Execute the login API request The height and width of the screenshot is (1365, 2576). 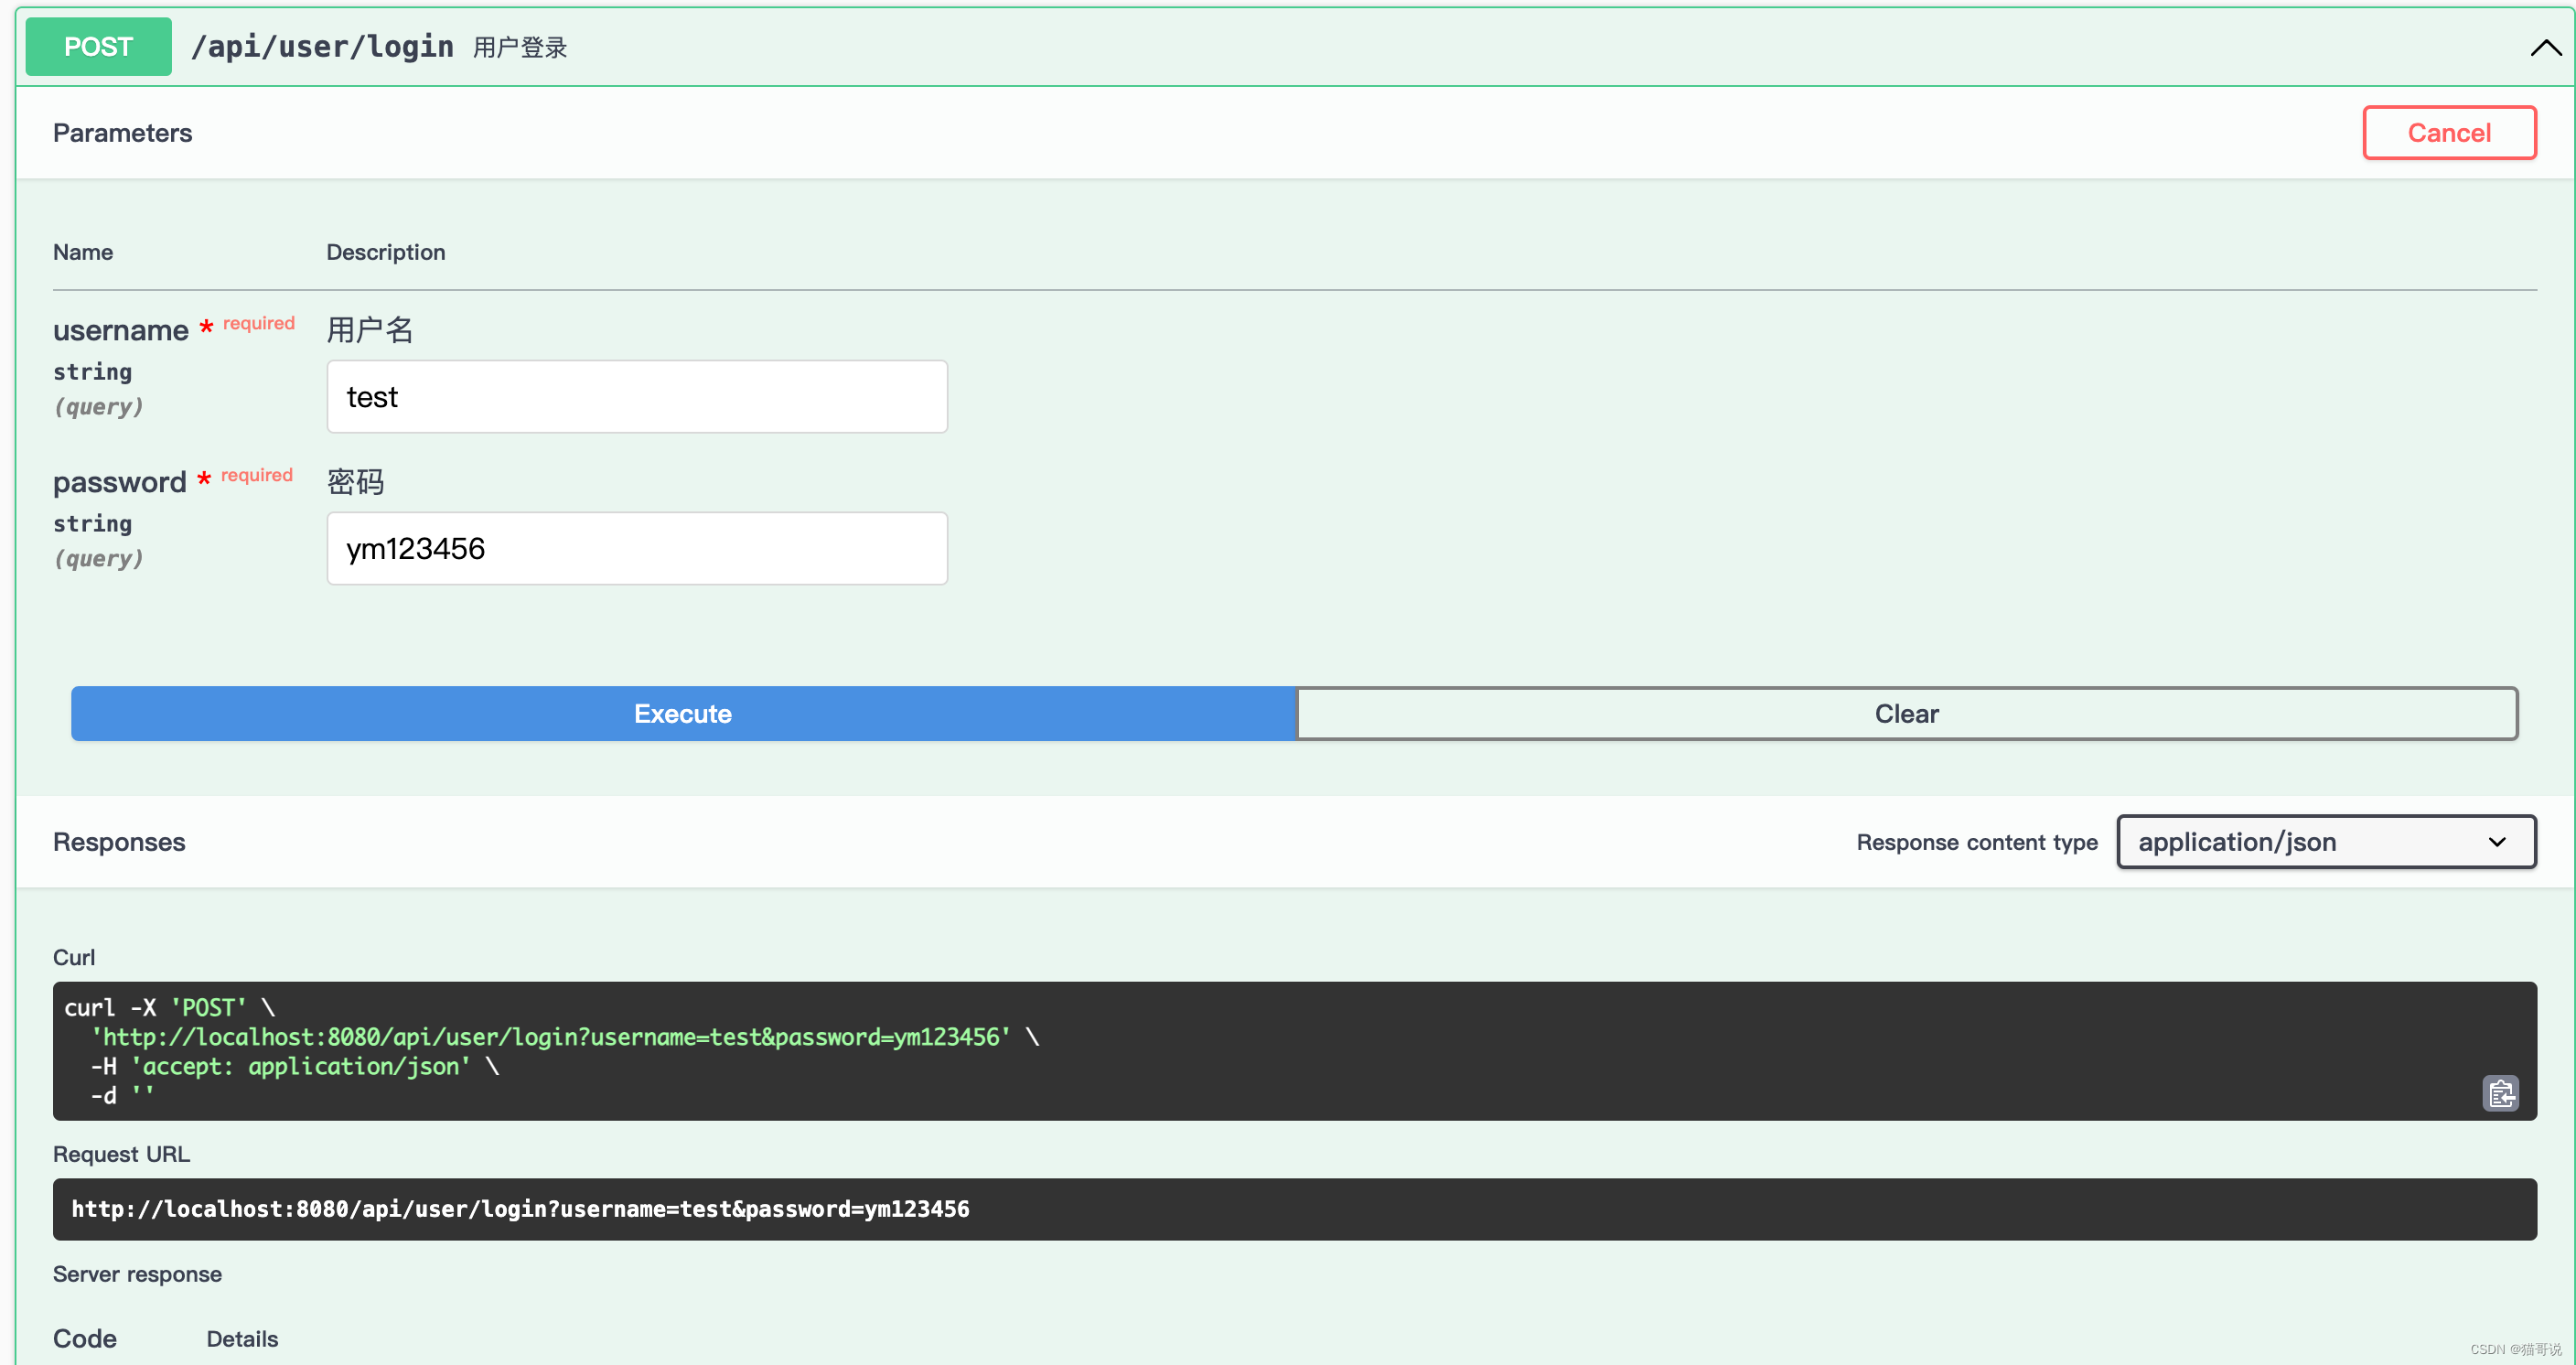click(683, 713)
